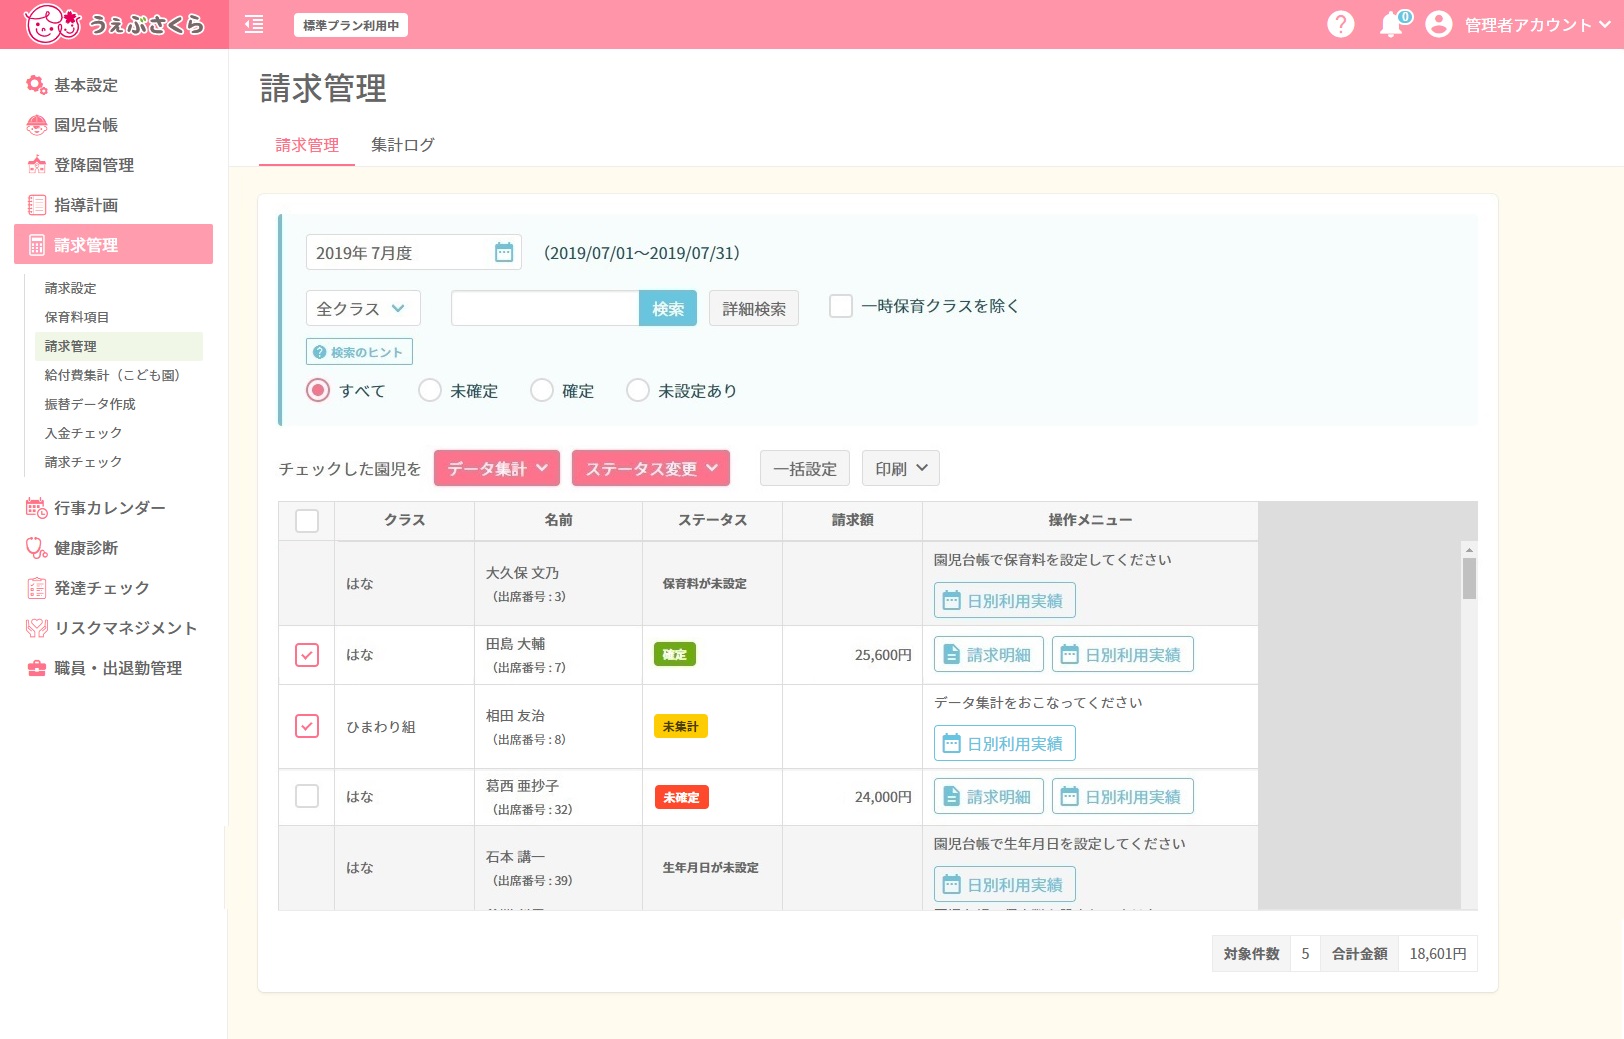Toggle the sidebar collapse menu icon
1624x1039 pixels.
point(254,24)
